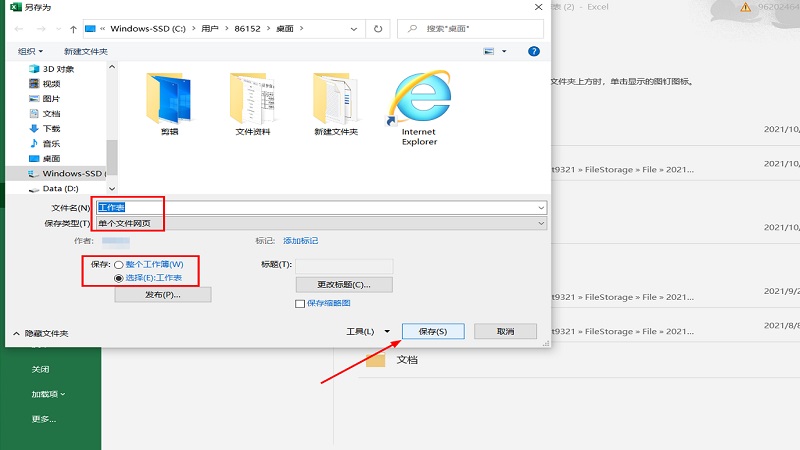Open the 组织 dropdown menu

click(x=31, y=51)
